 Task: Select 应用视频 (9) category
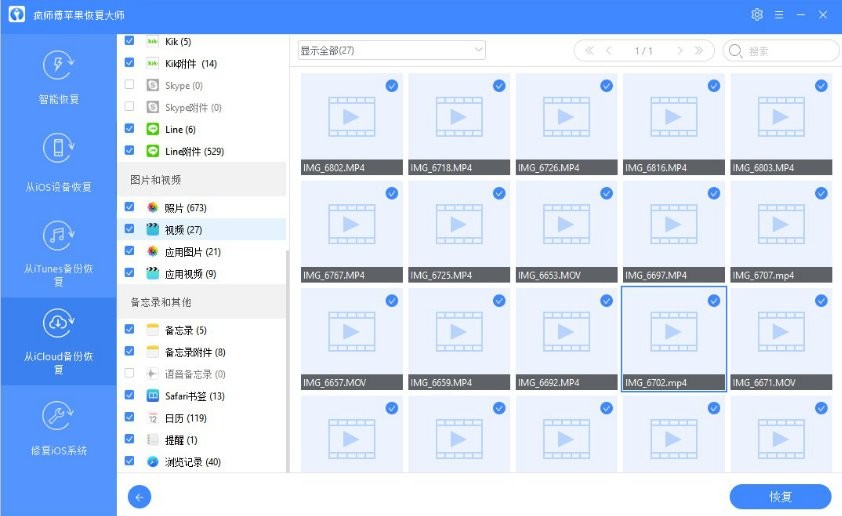coord(189,273)
